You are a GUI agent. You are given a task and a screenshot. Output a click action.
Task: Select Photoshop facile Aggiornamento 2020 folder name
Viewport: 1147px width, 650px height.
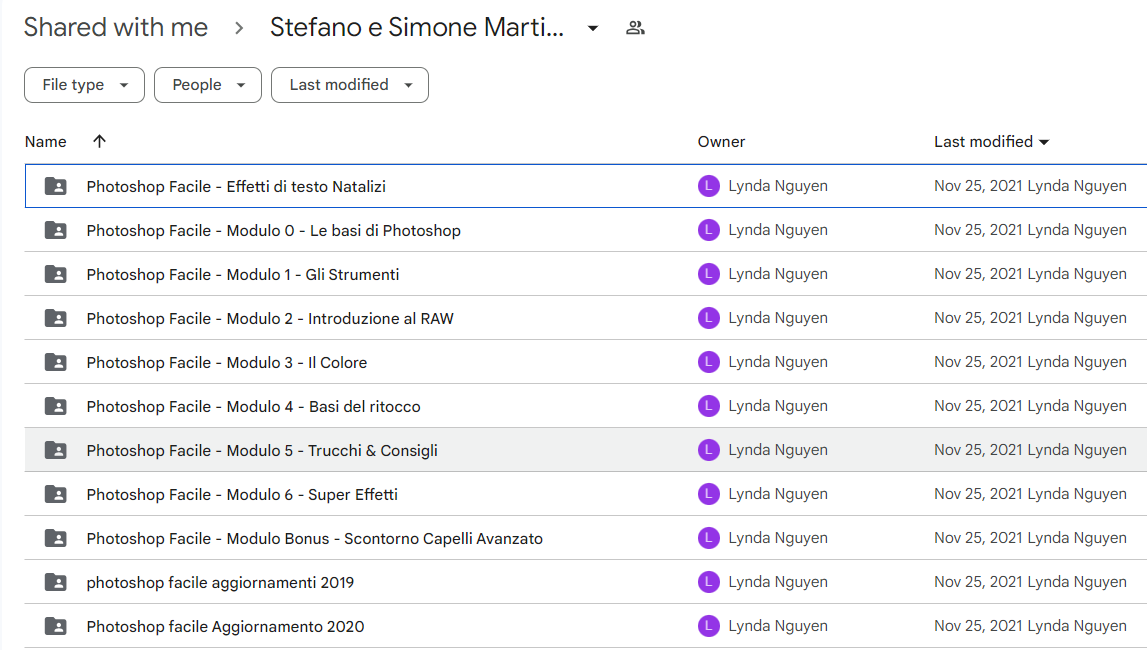click(x=225, y=626)
